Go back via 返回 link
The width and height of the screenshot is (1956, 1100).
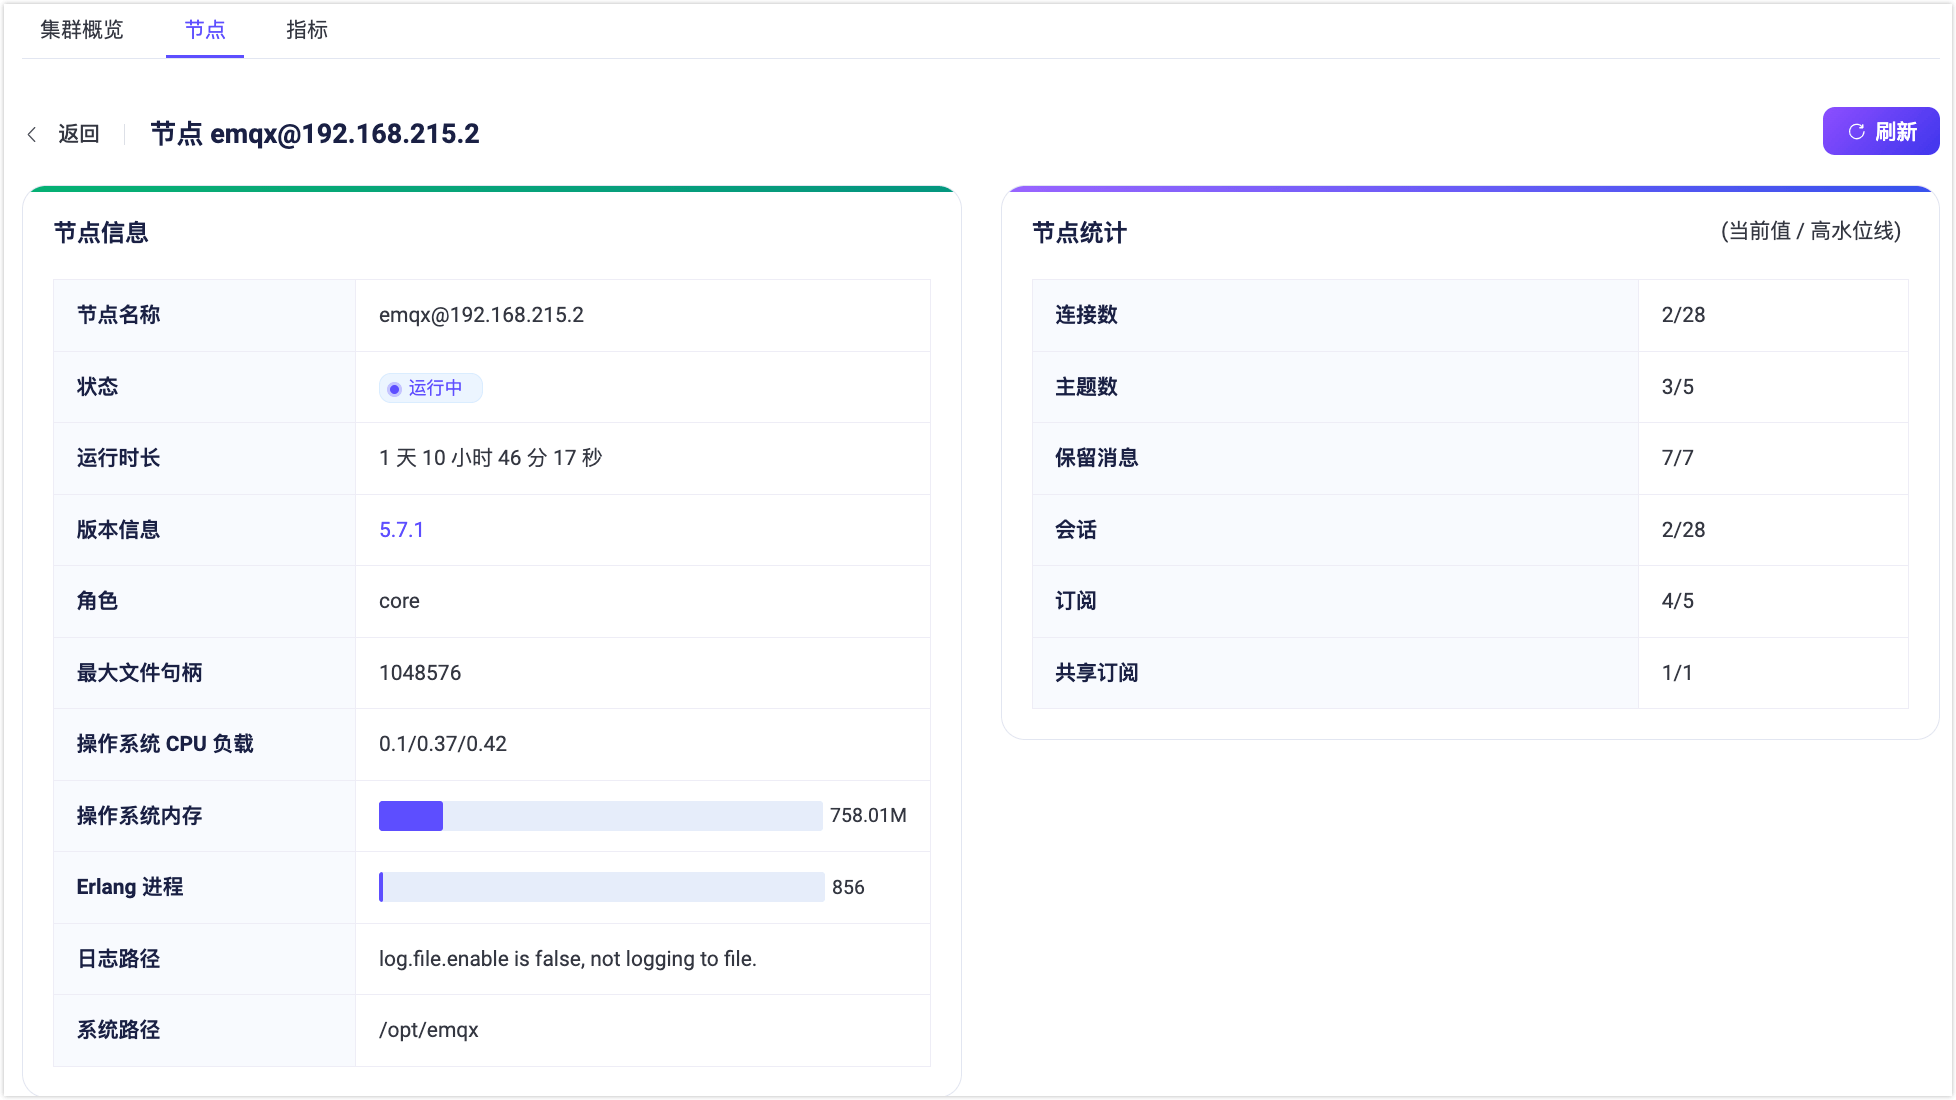coord(78,134)
